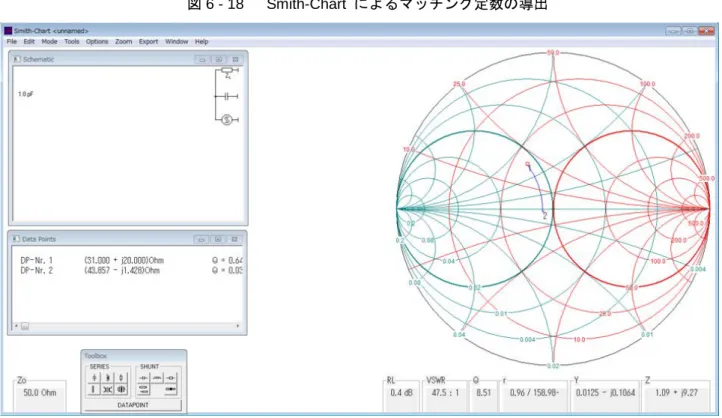Open the Export menu
The width and height of the screenshot is (722, 418).
(148, 41)
